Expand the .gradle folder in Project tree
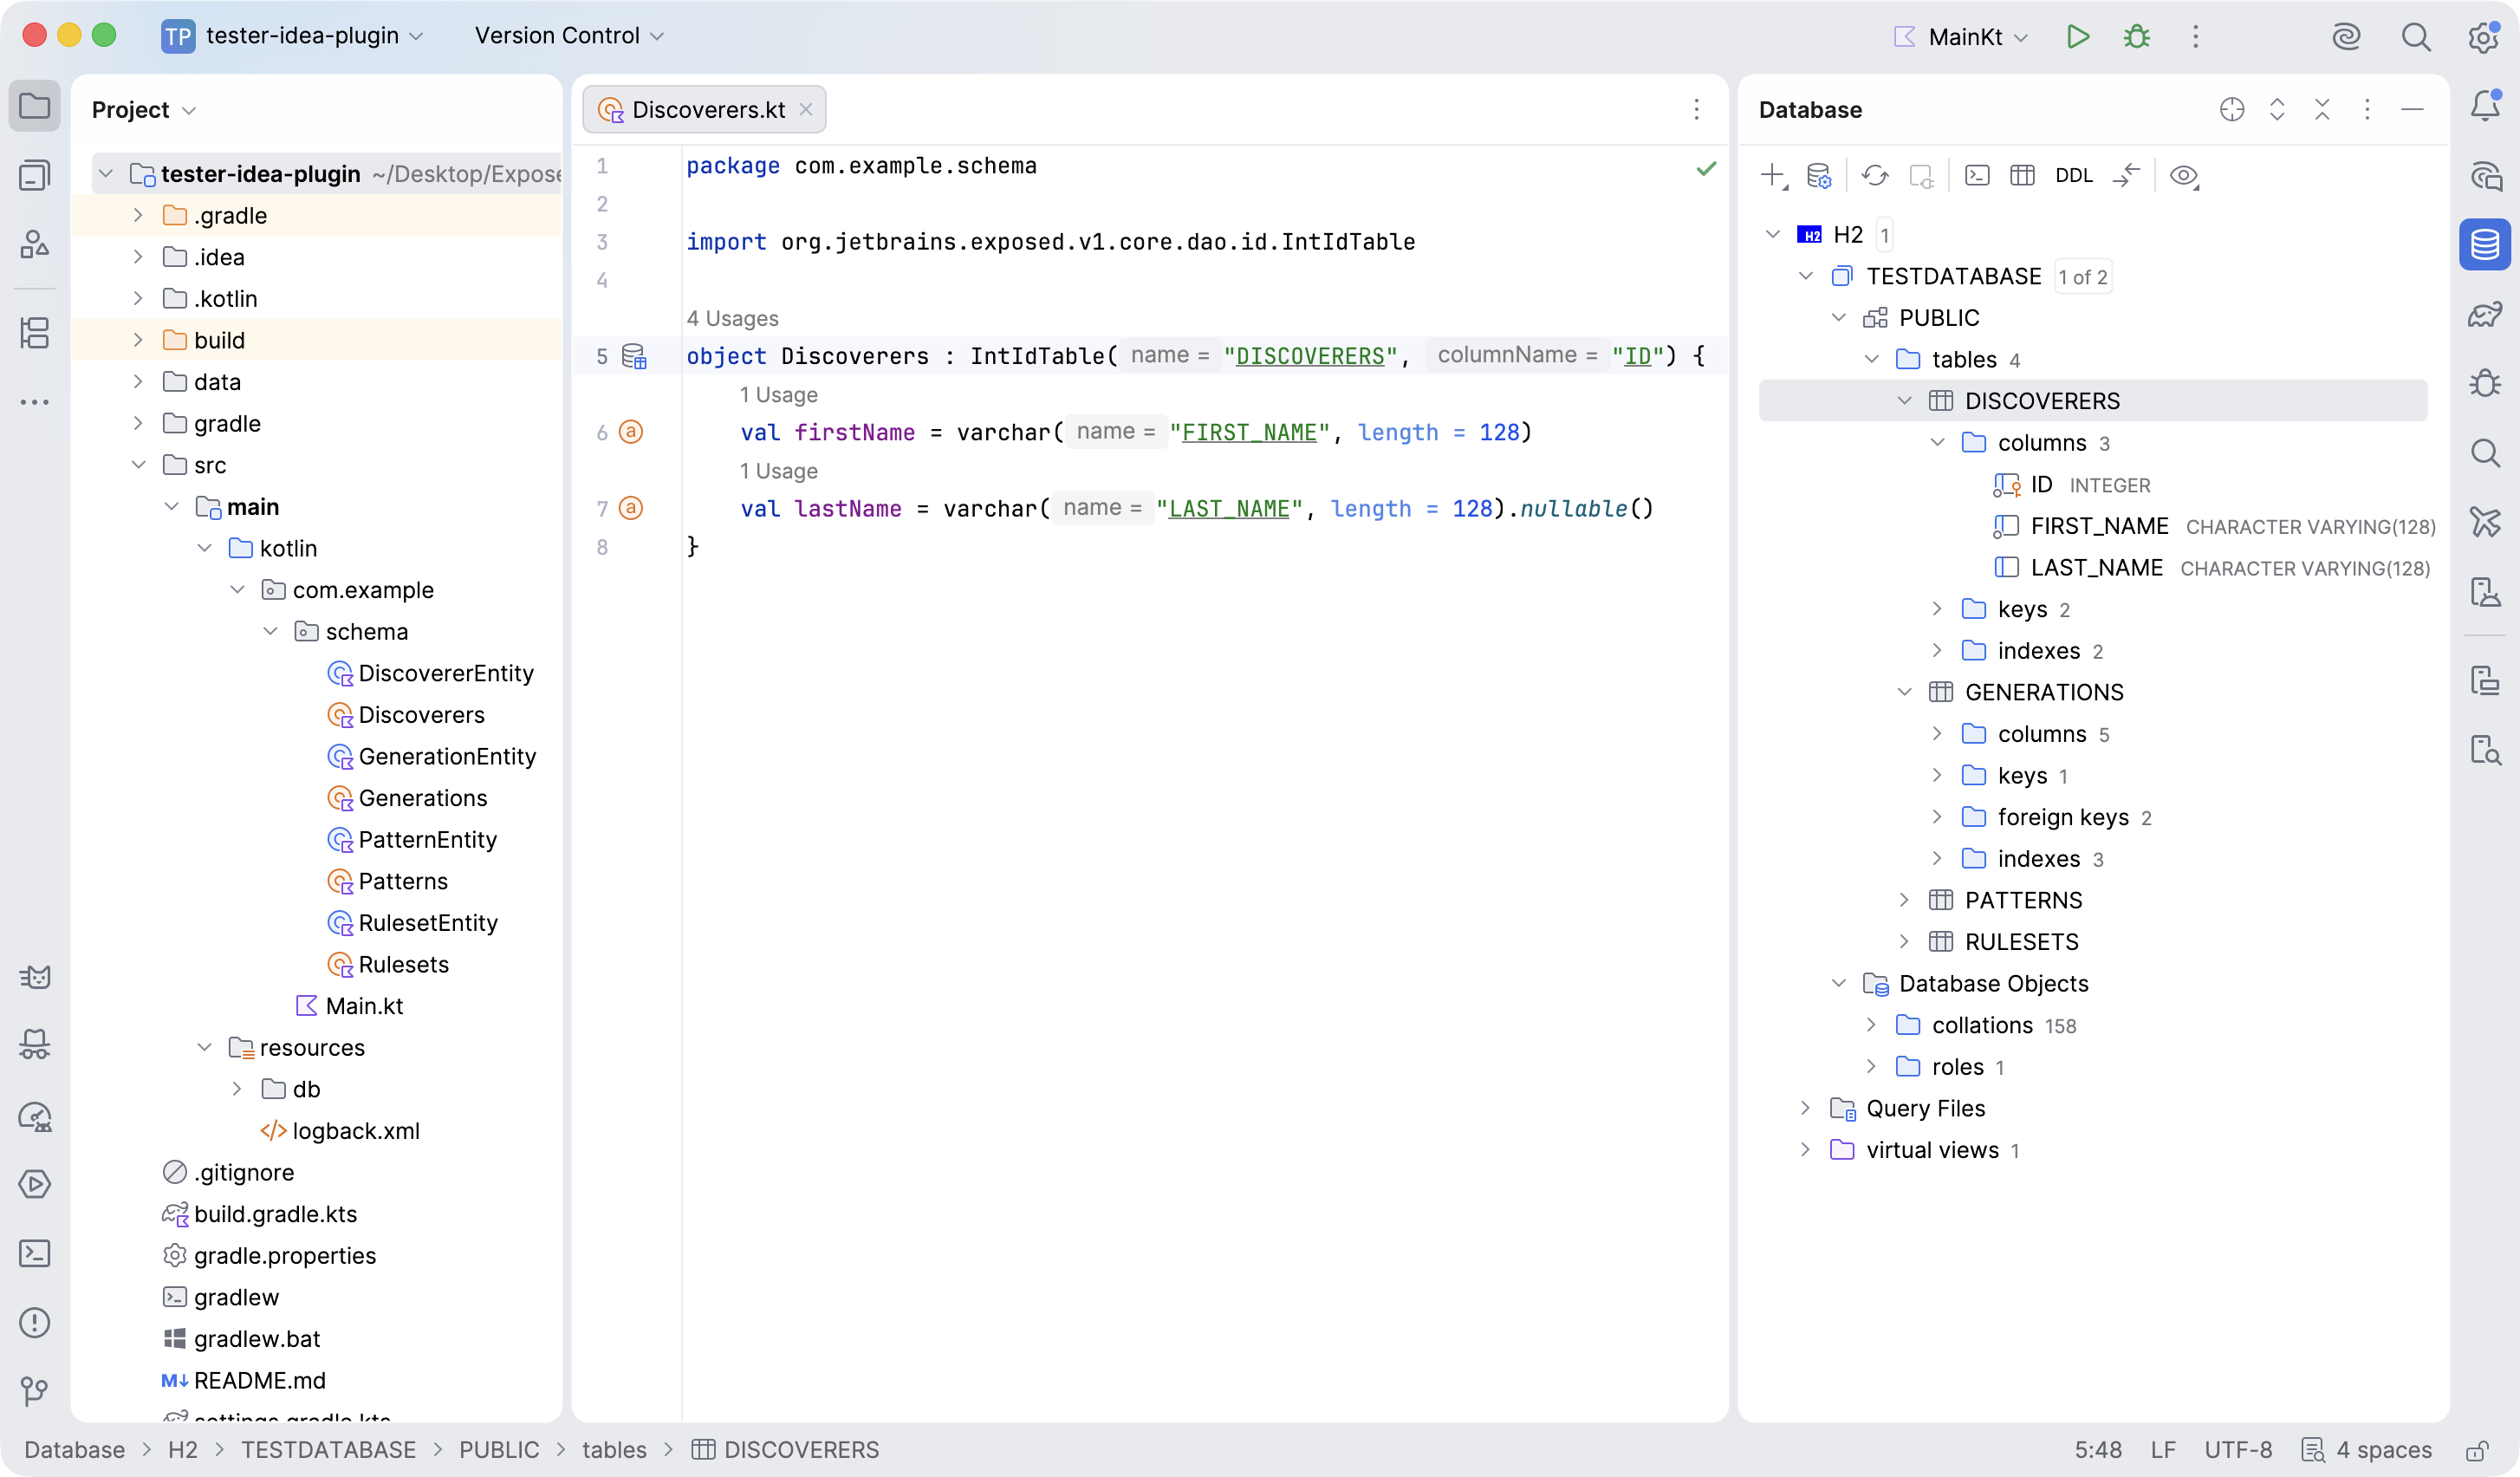Screen dimensions: 2520x1477 138,215
